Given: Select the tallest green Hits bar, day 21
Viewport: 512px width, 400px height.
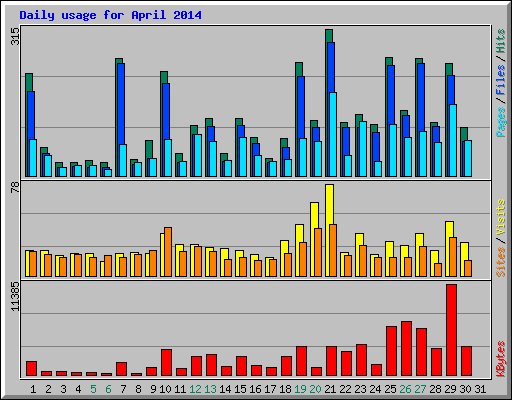Looking at the screenshot, I should 329,36.
